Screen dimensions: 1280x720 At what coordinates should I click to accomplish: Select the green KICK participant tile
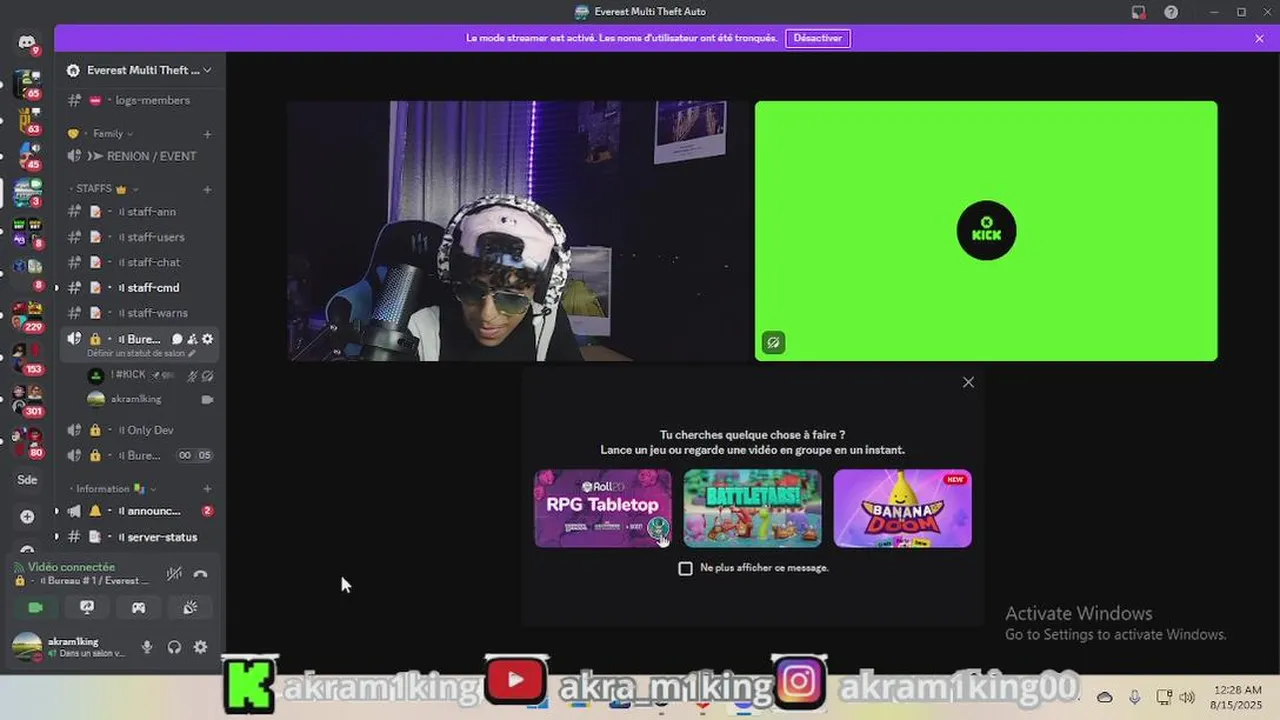986,231
